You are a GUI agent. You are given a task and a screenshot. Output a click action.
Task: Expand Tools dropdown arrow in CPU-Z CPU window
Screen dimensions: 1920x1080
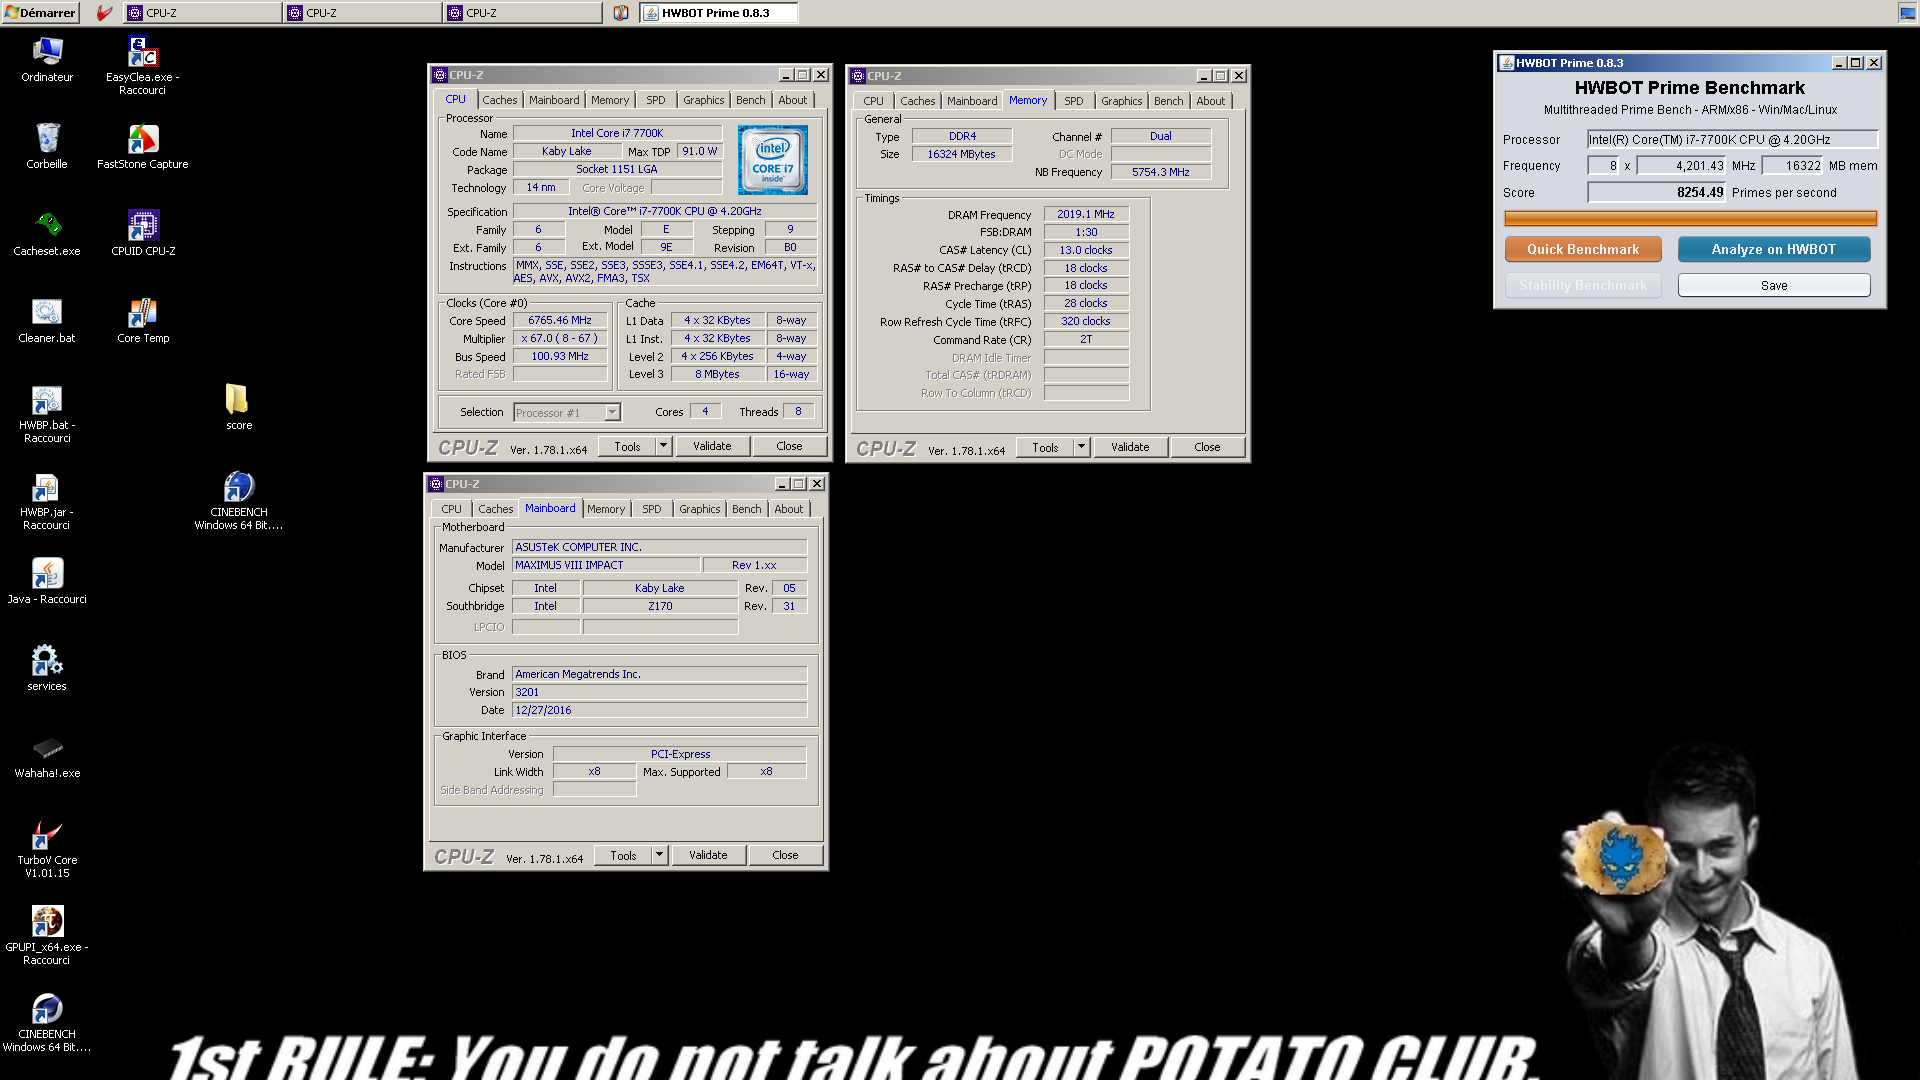click(663, 446)
